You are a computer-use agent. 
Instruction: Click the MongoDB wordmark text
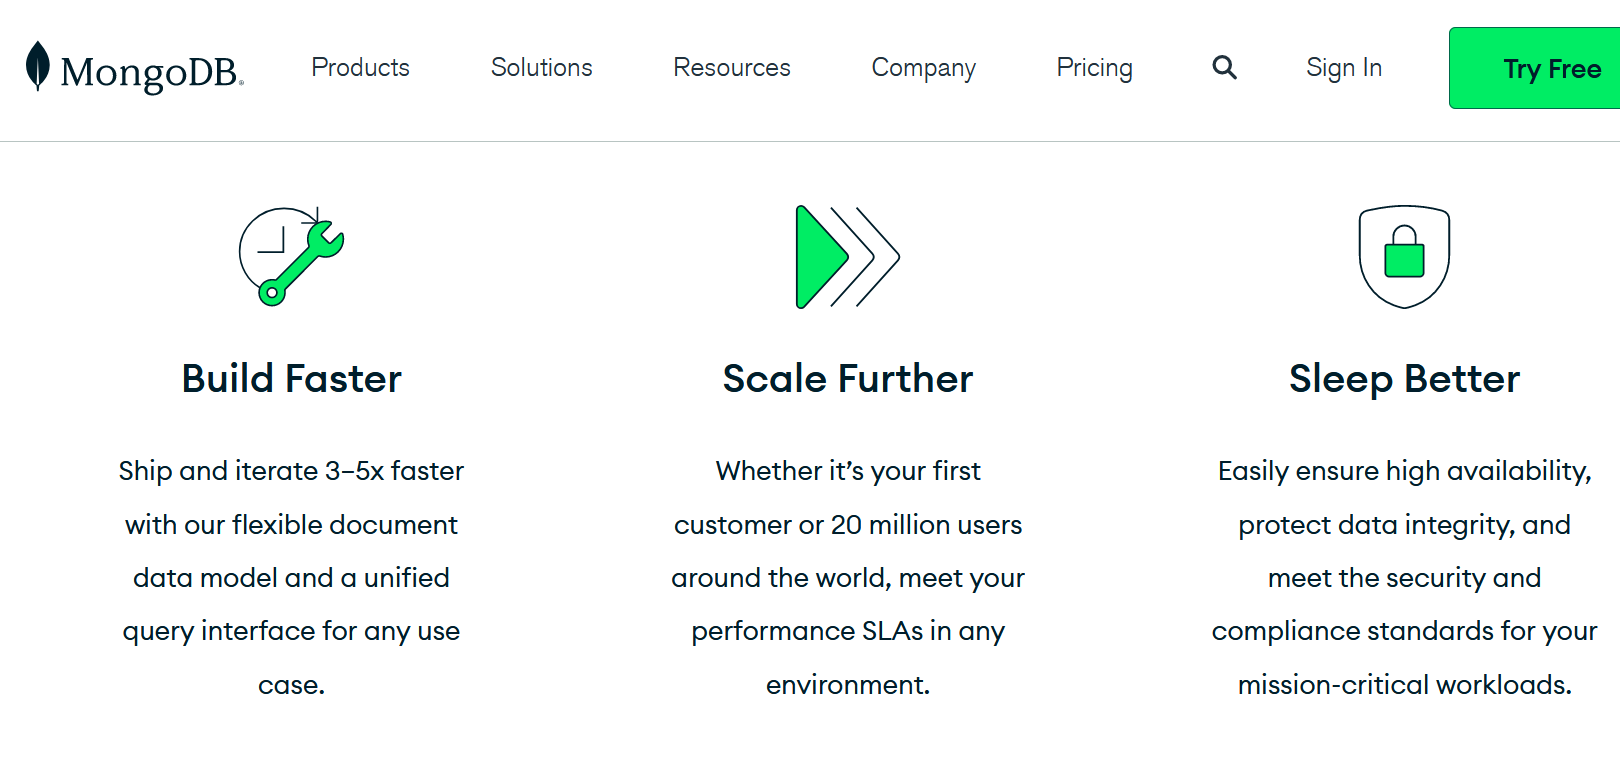(151, 73)
